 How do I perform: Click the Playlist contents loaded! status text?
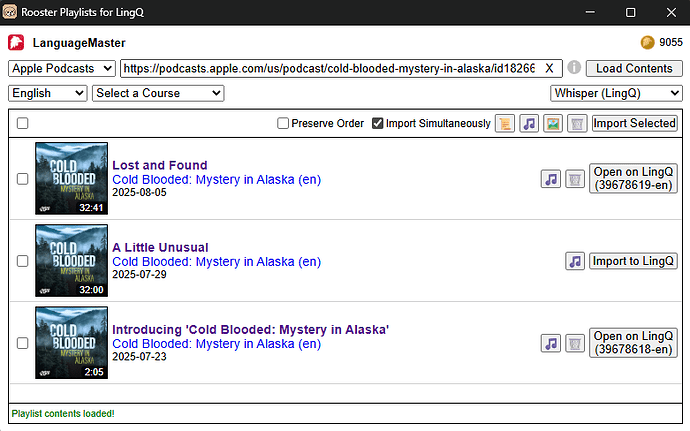[x=63, y=414]
